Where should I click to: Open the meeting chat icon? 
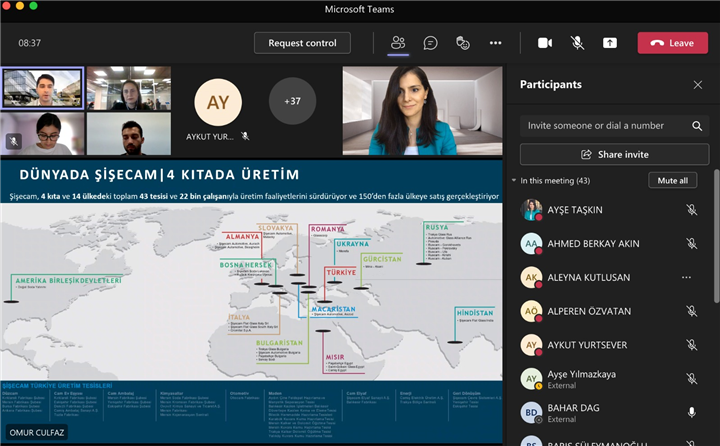[x=430, y=43]
